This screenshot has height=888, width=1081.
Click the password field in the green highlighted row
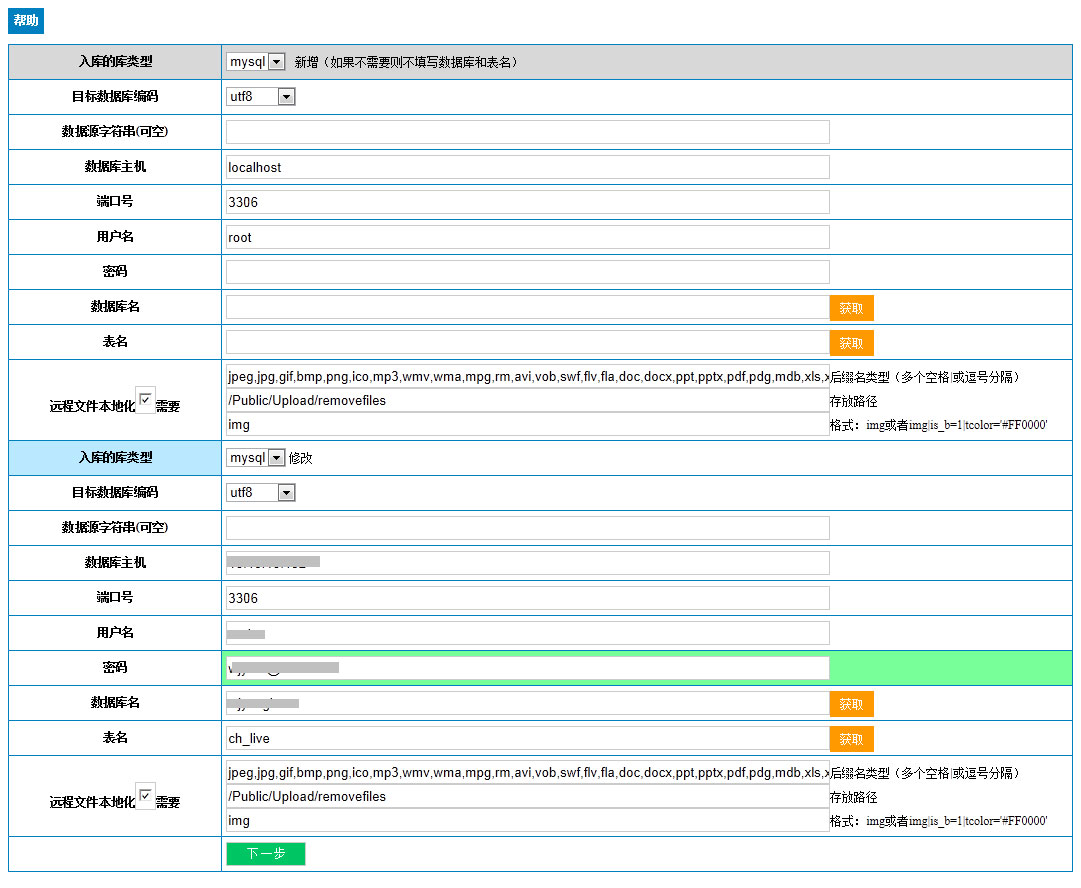click(527, 668)
